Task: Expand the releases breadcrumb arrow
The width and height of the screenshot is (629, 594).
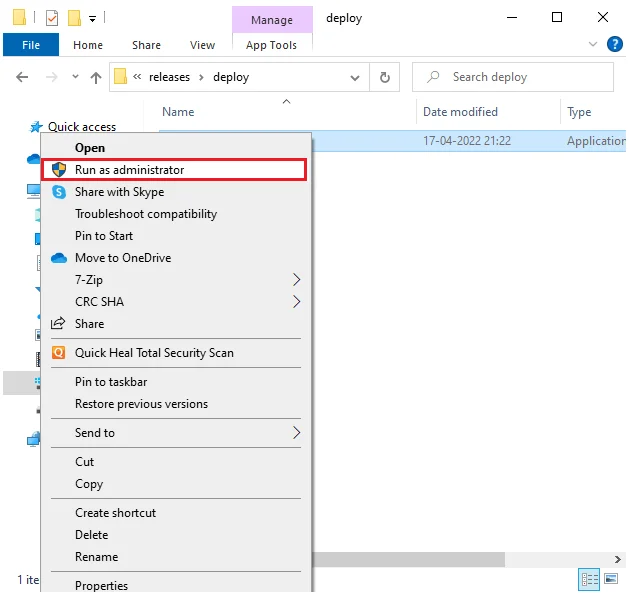Action: 201,77
